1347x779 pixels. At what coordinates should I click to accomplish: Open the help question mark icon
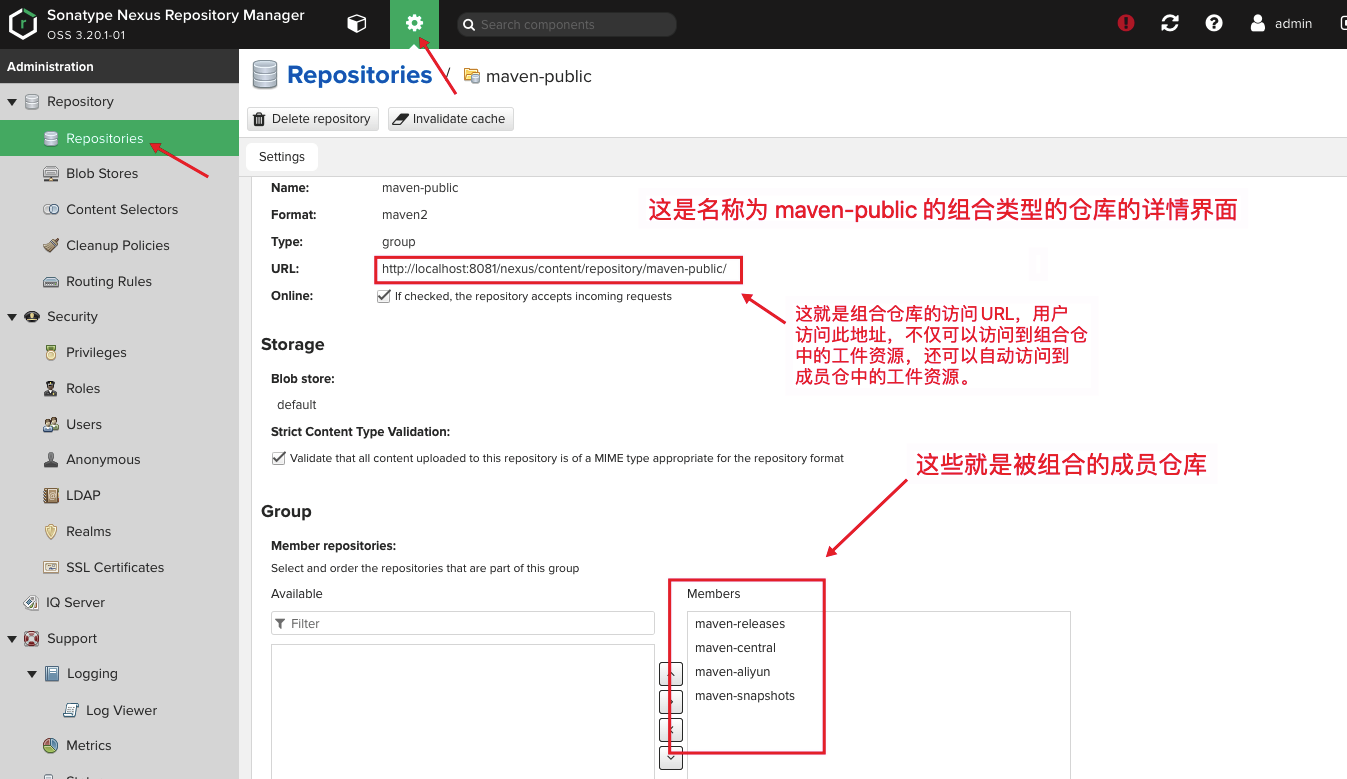1214,23
